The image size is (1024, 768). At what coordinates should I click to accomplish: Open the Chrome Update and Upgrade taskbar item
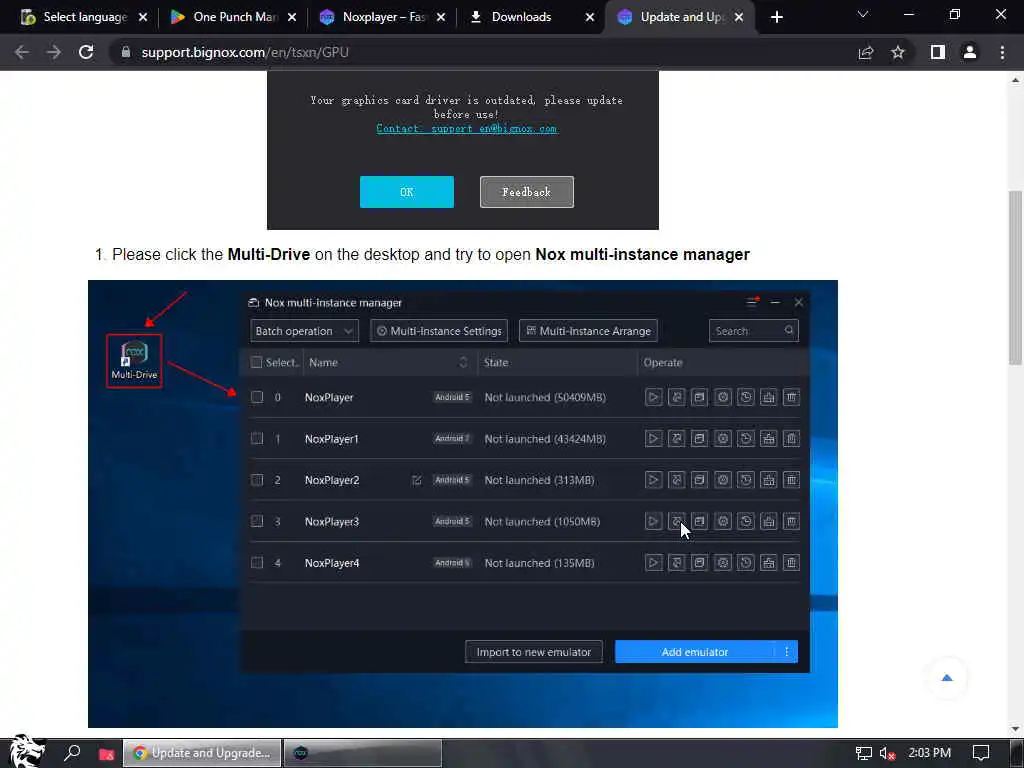pyautogui.click(x=202, y=753)
